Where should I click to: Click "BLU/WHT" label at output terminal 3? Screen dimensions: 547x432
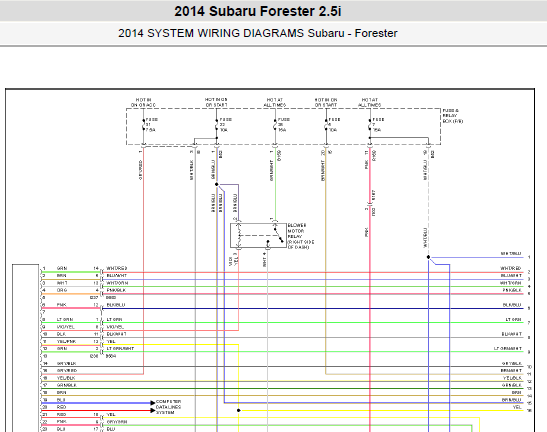click(511, 276)
